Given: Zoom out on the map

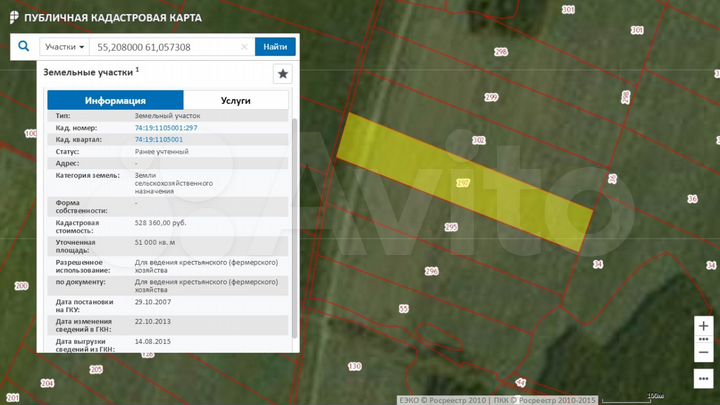Looking at the screenshot, I should point(704,353).
